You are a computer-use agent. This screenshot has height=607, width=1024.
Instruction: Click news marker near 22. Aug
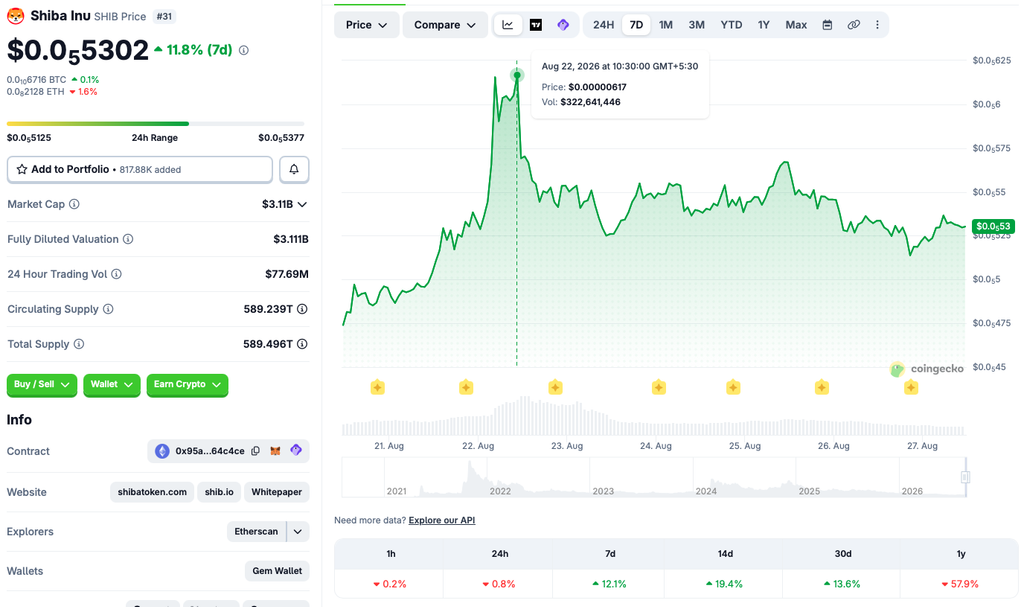[466, 387]
